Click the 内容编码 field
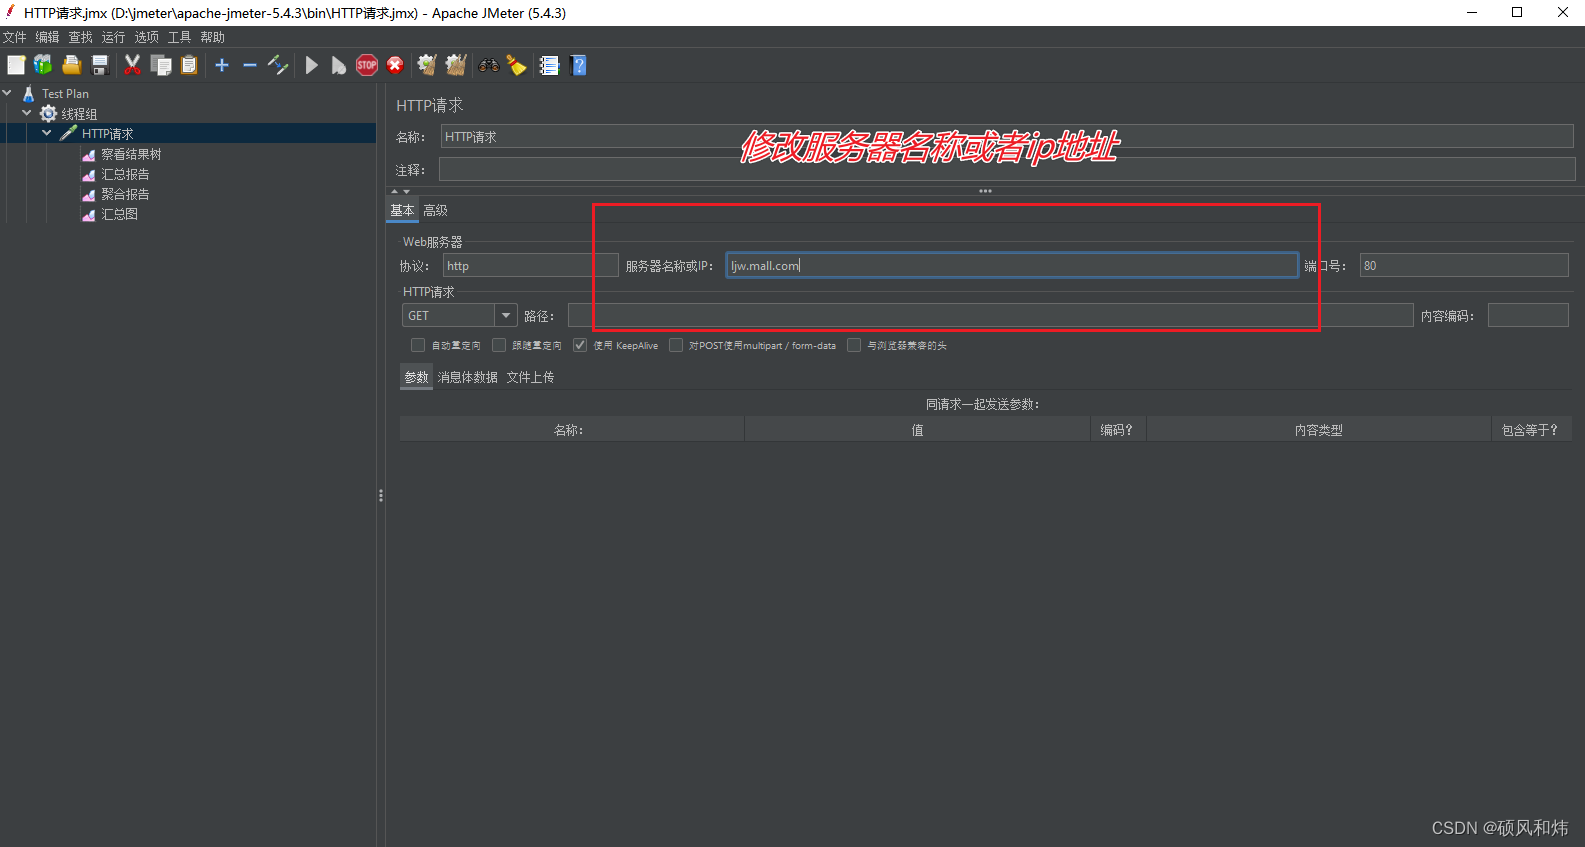The height and width of the screenshot is (847, 1585). coord(1528,315)
